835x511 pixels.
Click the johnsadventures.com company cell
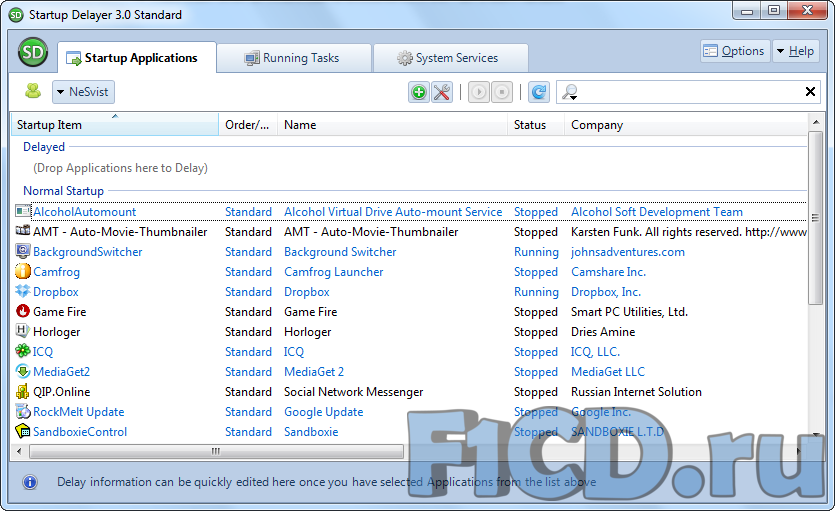coord(628,252)
